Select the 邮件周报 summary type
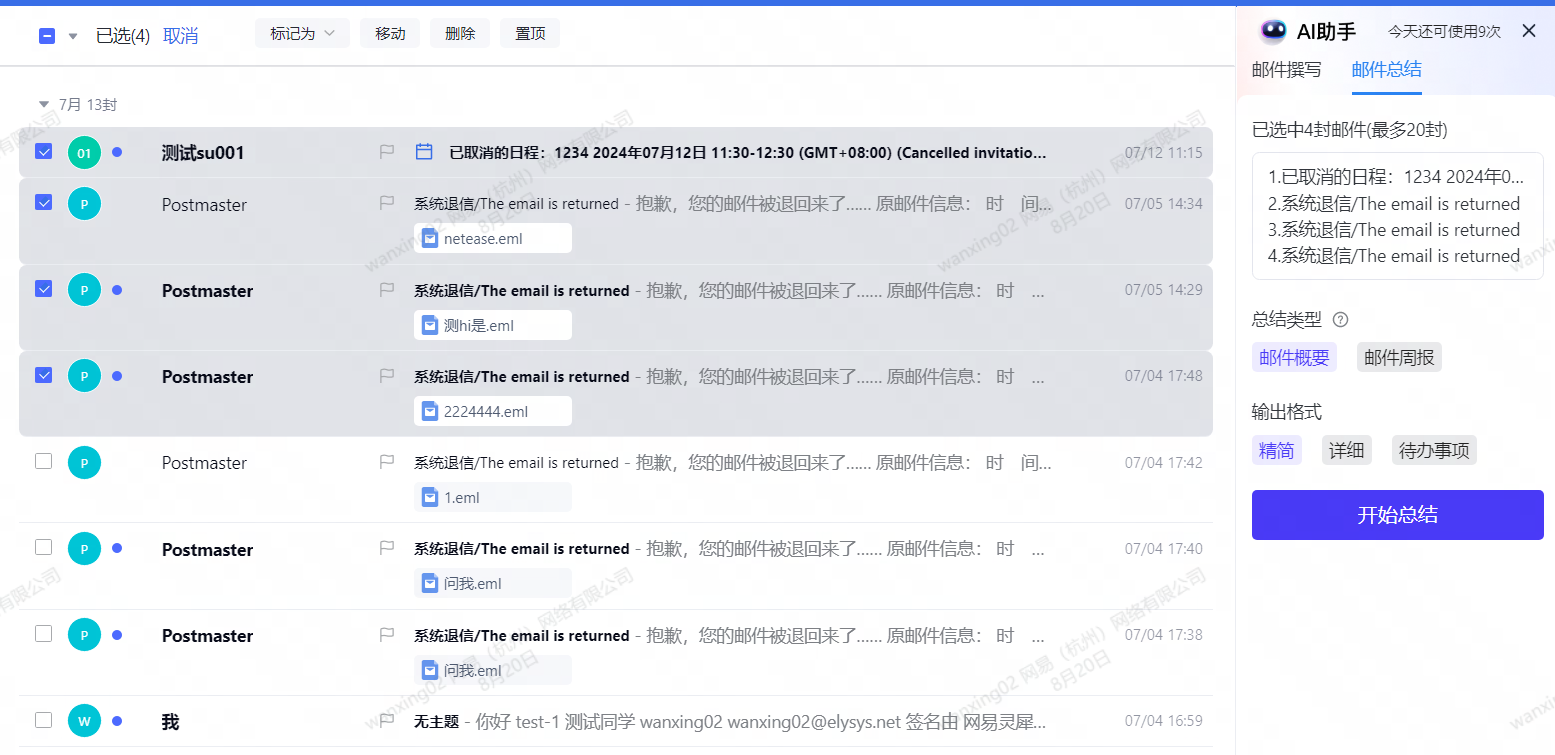The image size is (1555, 755). coord(1399,357)
